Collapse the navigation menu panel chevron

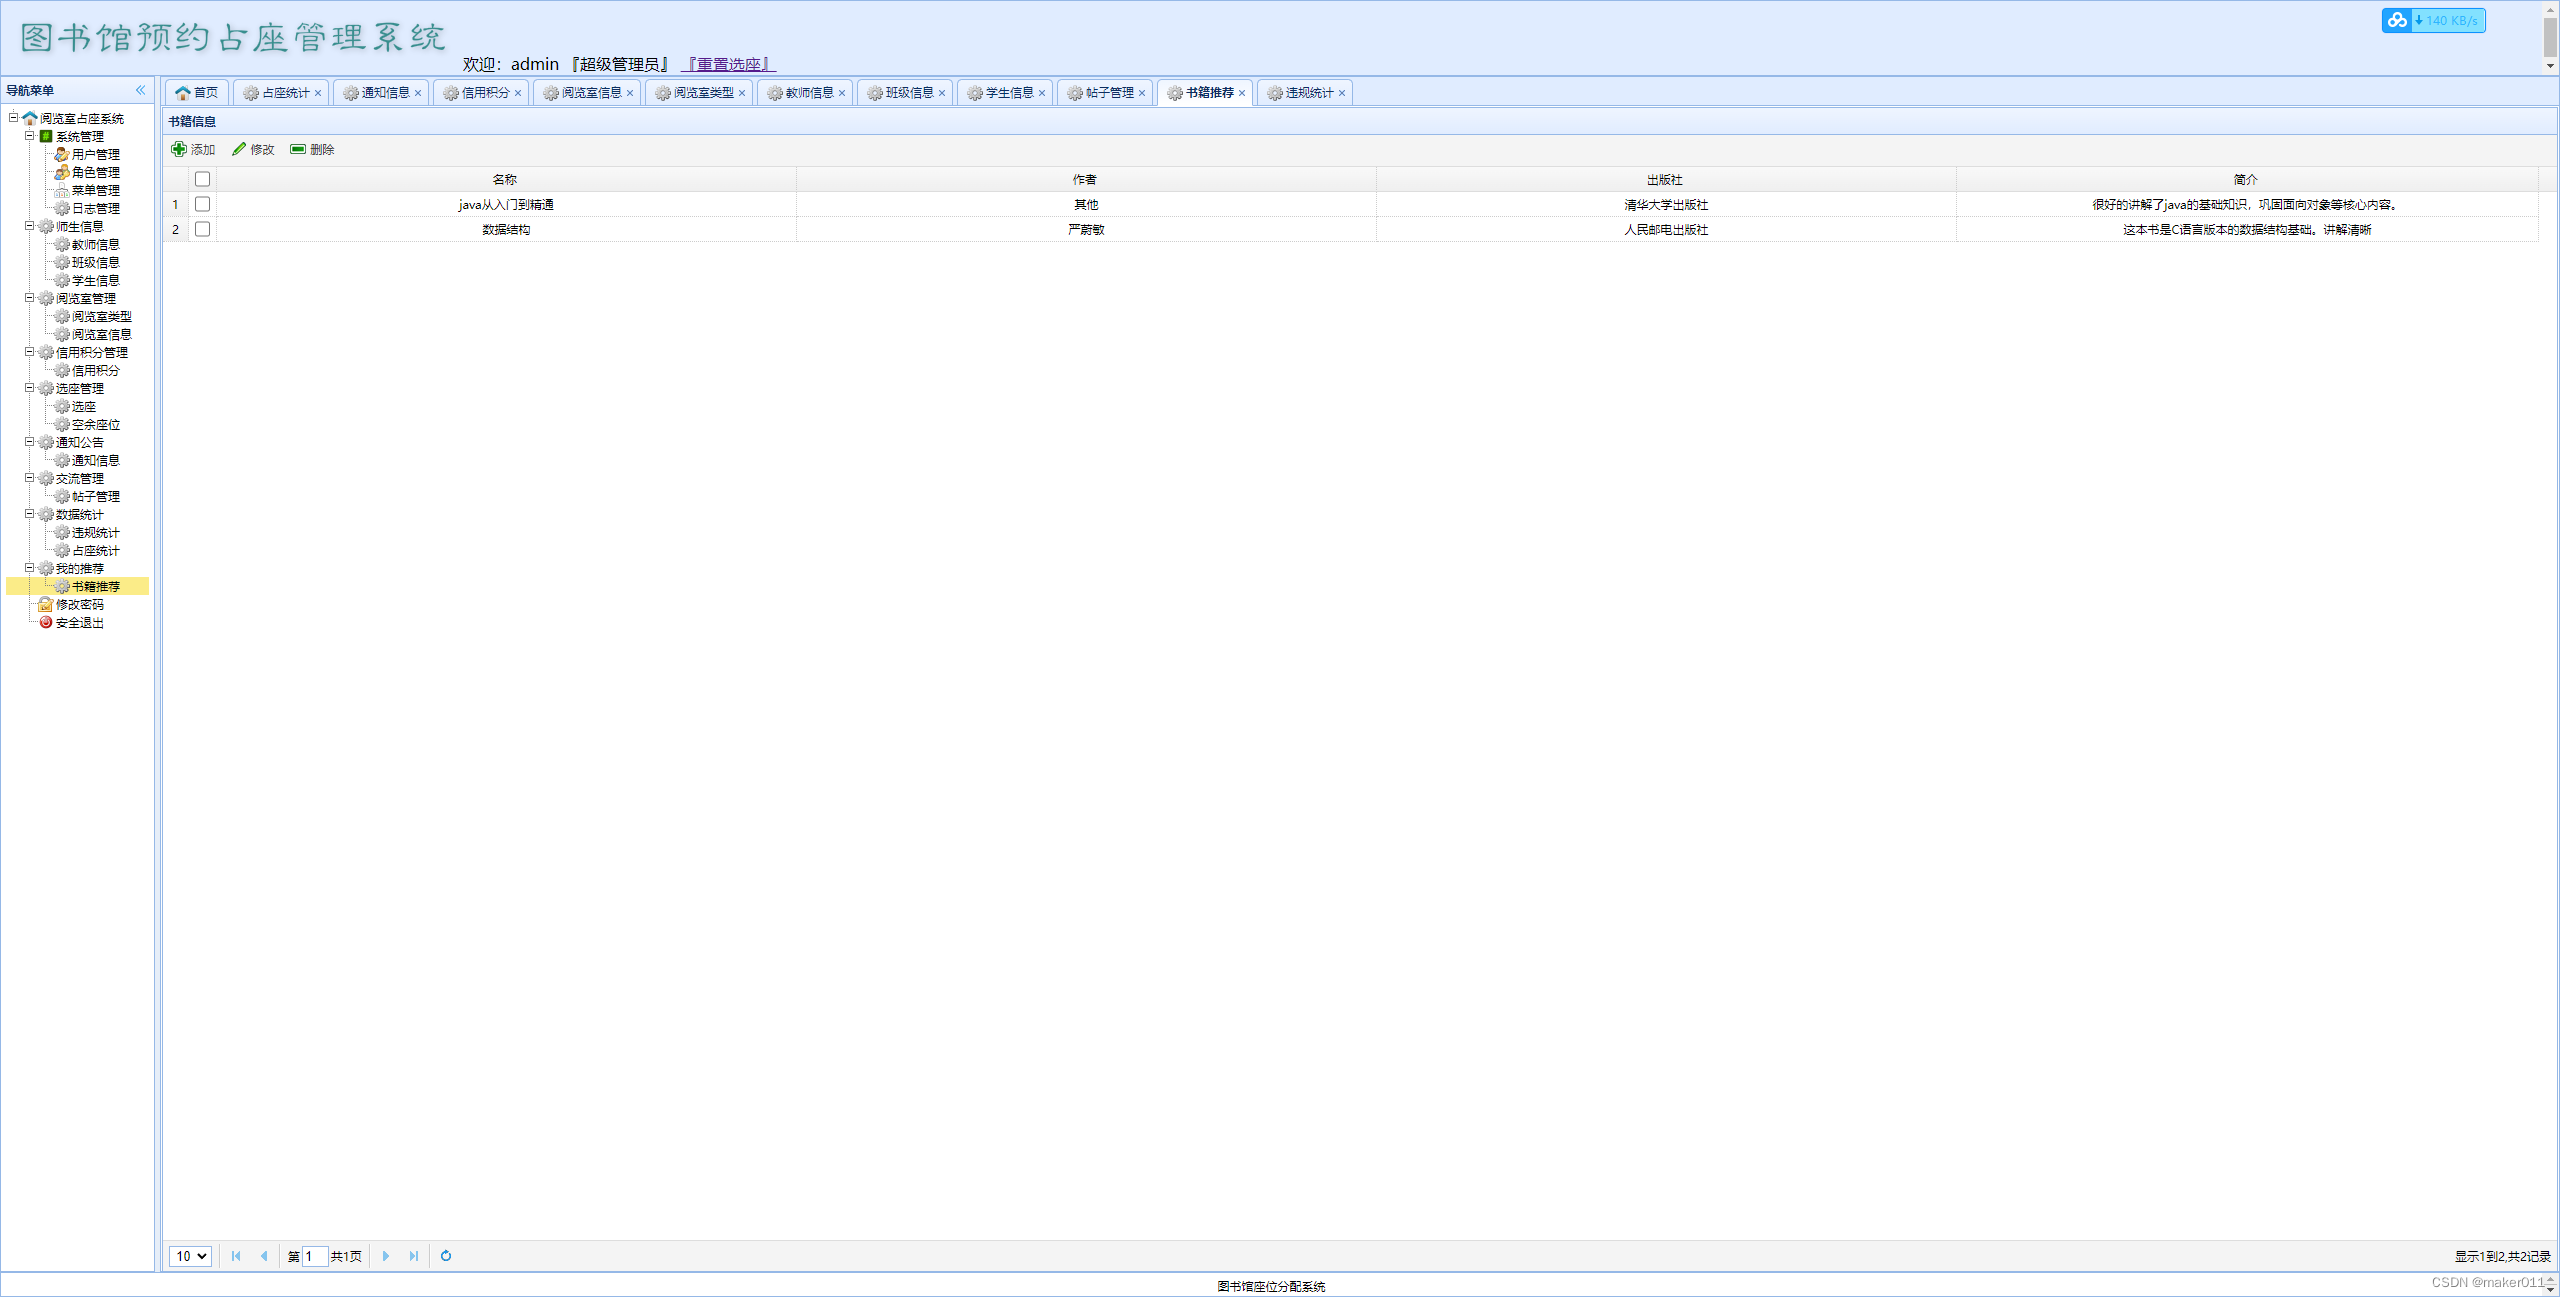(x=141, y=90)
